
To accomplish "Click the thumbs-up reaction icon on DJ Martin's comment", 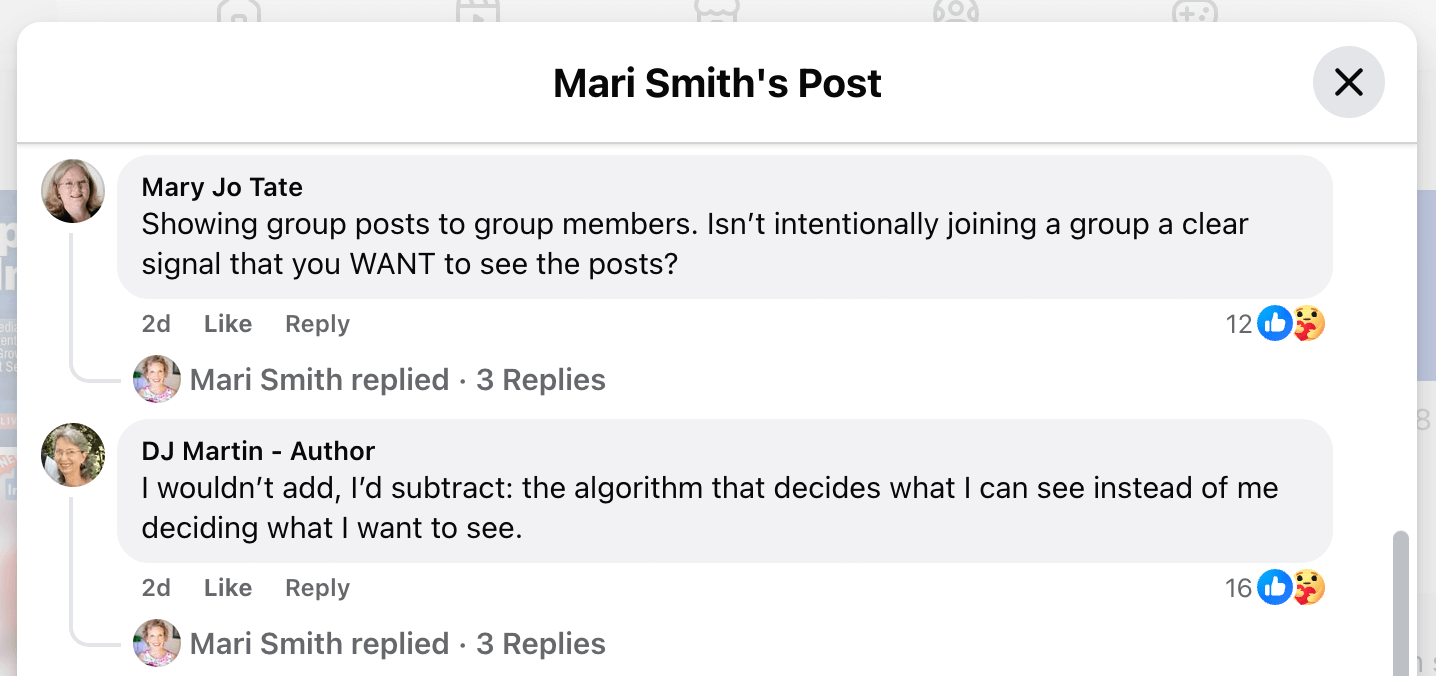I will click(x=1274, y=588).
